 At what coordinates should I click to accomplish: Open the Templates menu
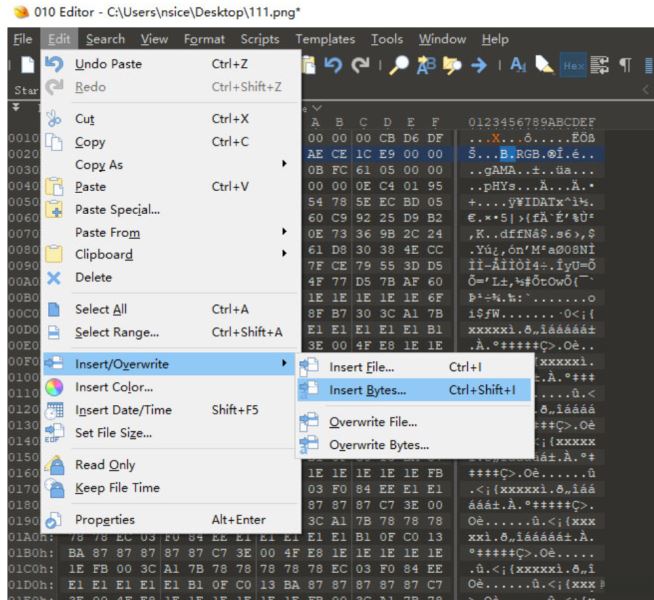click(x=325, y=39)
